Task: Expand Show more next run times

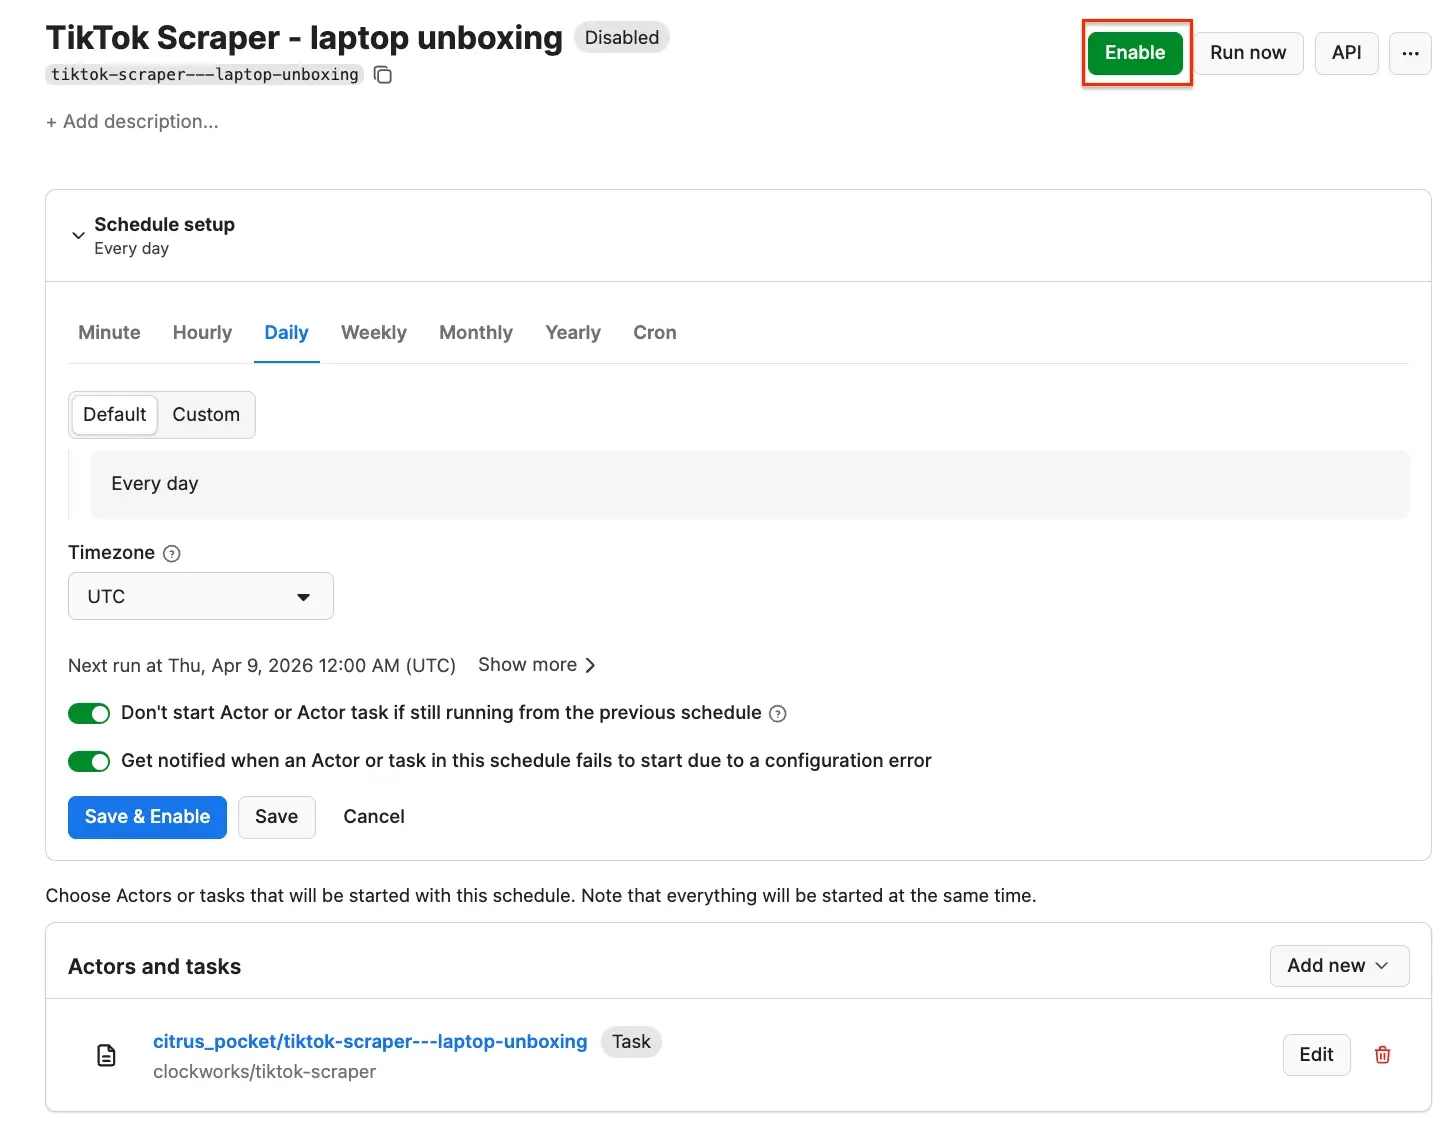Action: (x=537, y=665)
